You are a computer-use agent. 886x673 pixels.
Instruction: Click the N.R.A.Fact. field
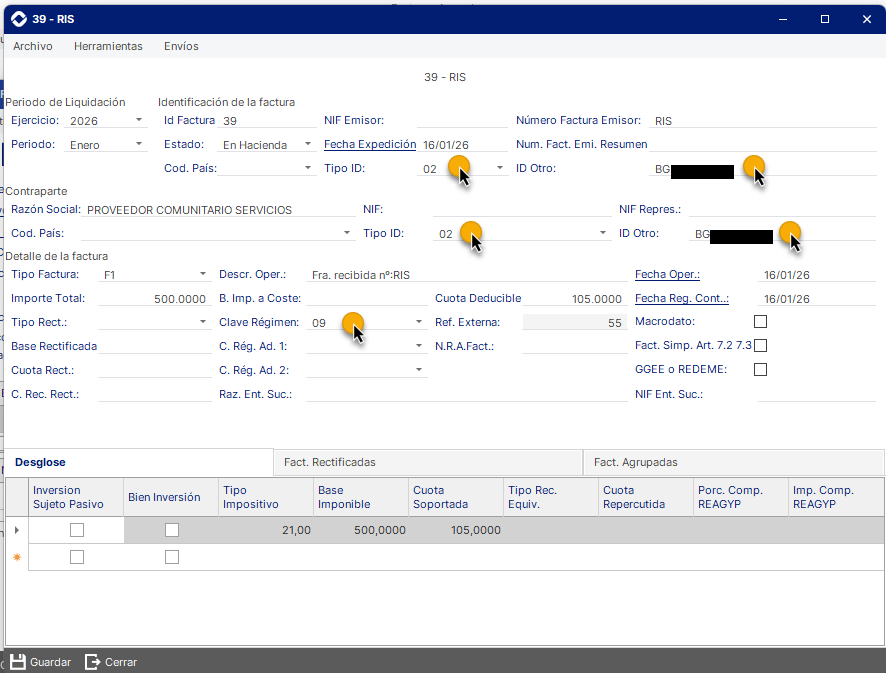[x=575, y=346]
